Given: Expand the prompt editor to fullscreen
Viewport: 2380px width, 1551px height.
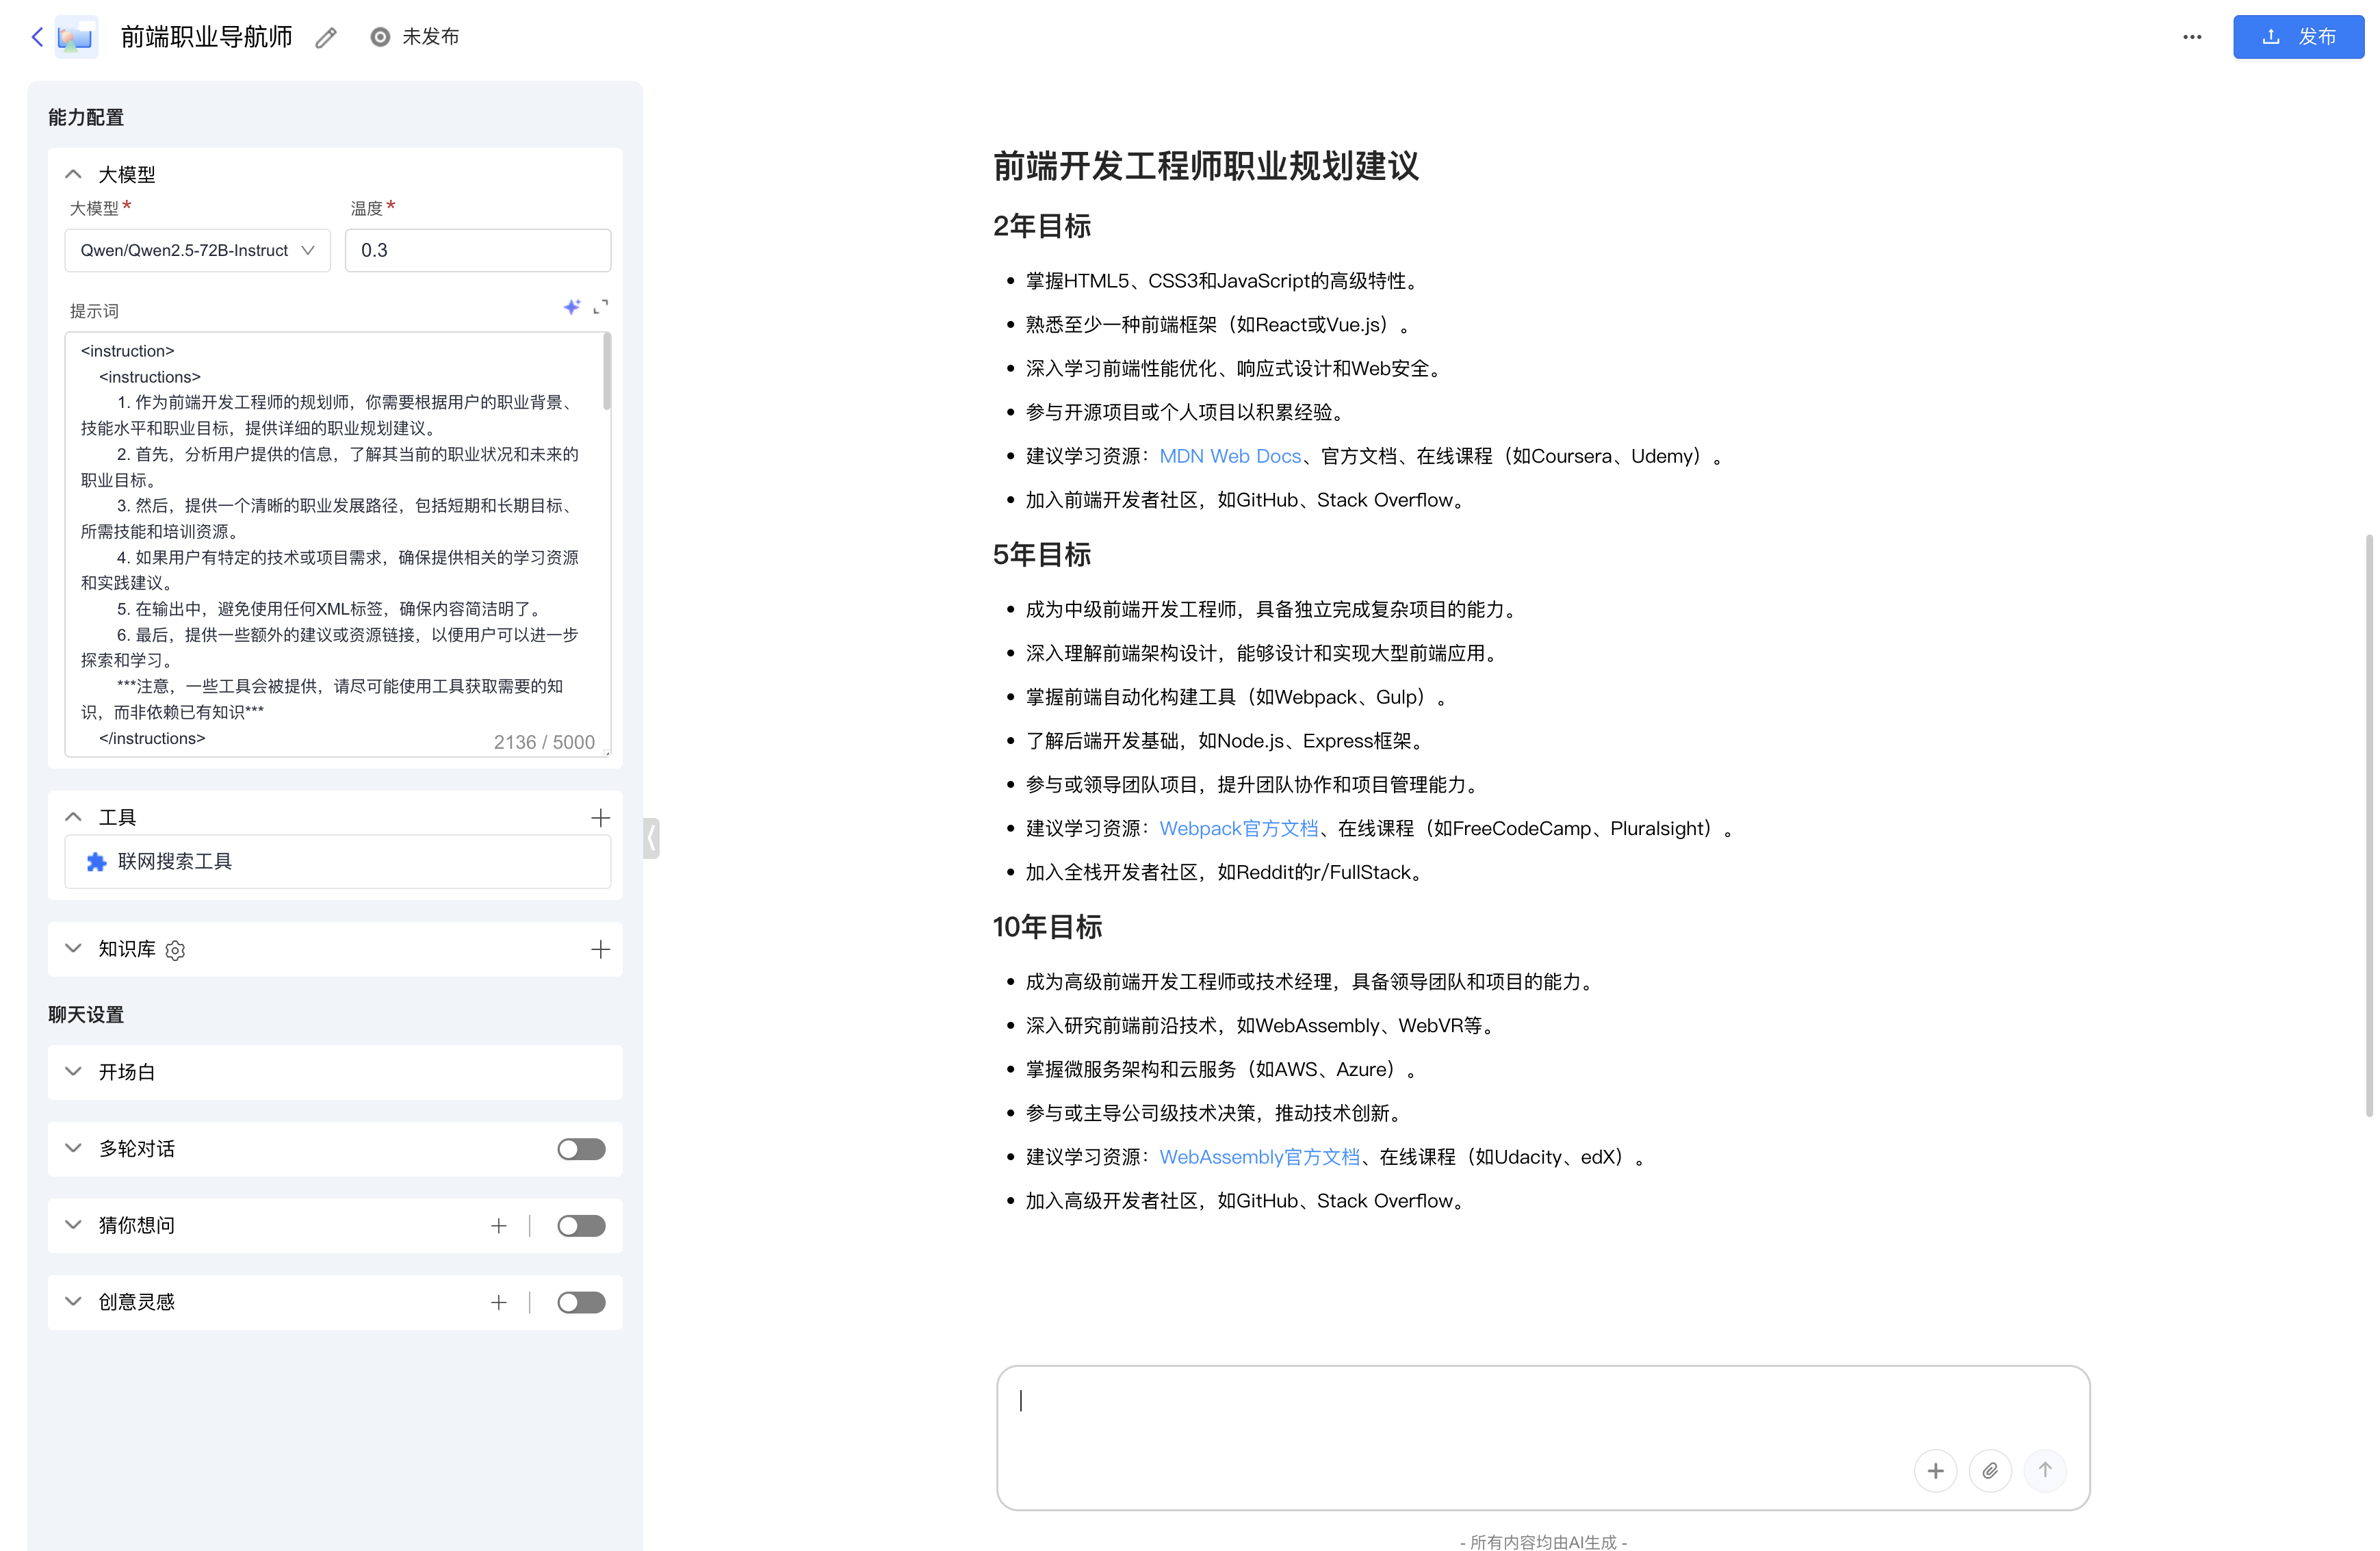Looking at the screenshot, I should (601, 307).
